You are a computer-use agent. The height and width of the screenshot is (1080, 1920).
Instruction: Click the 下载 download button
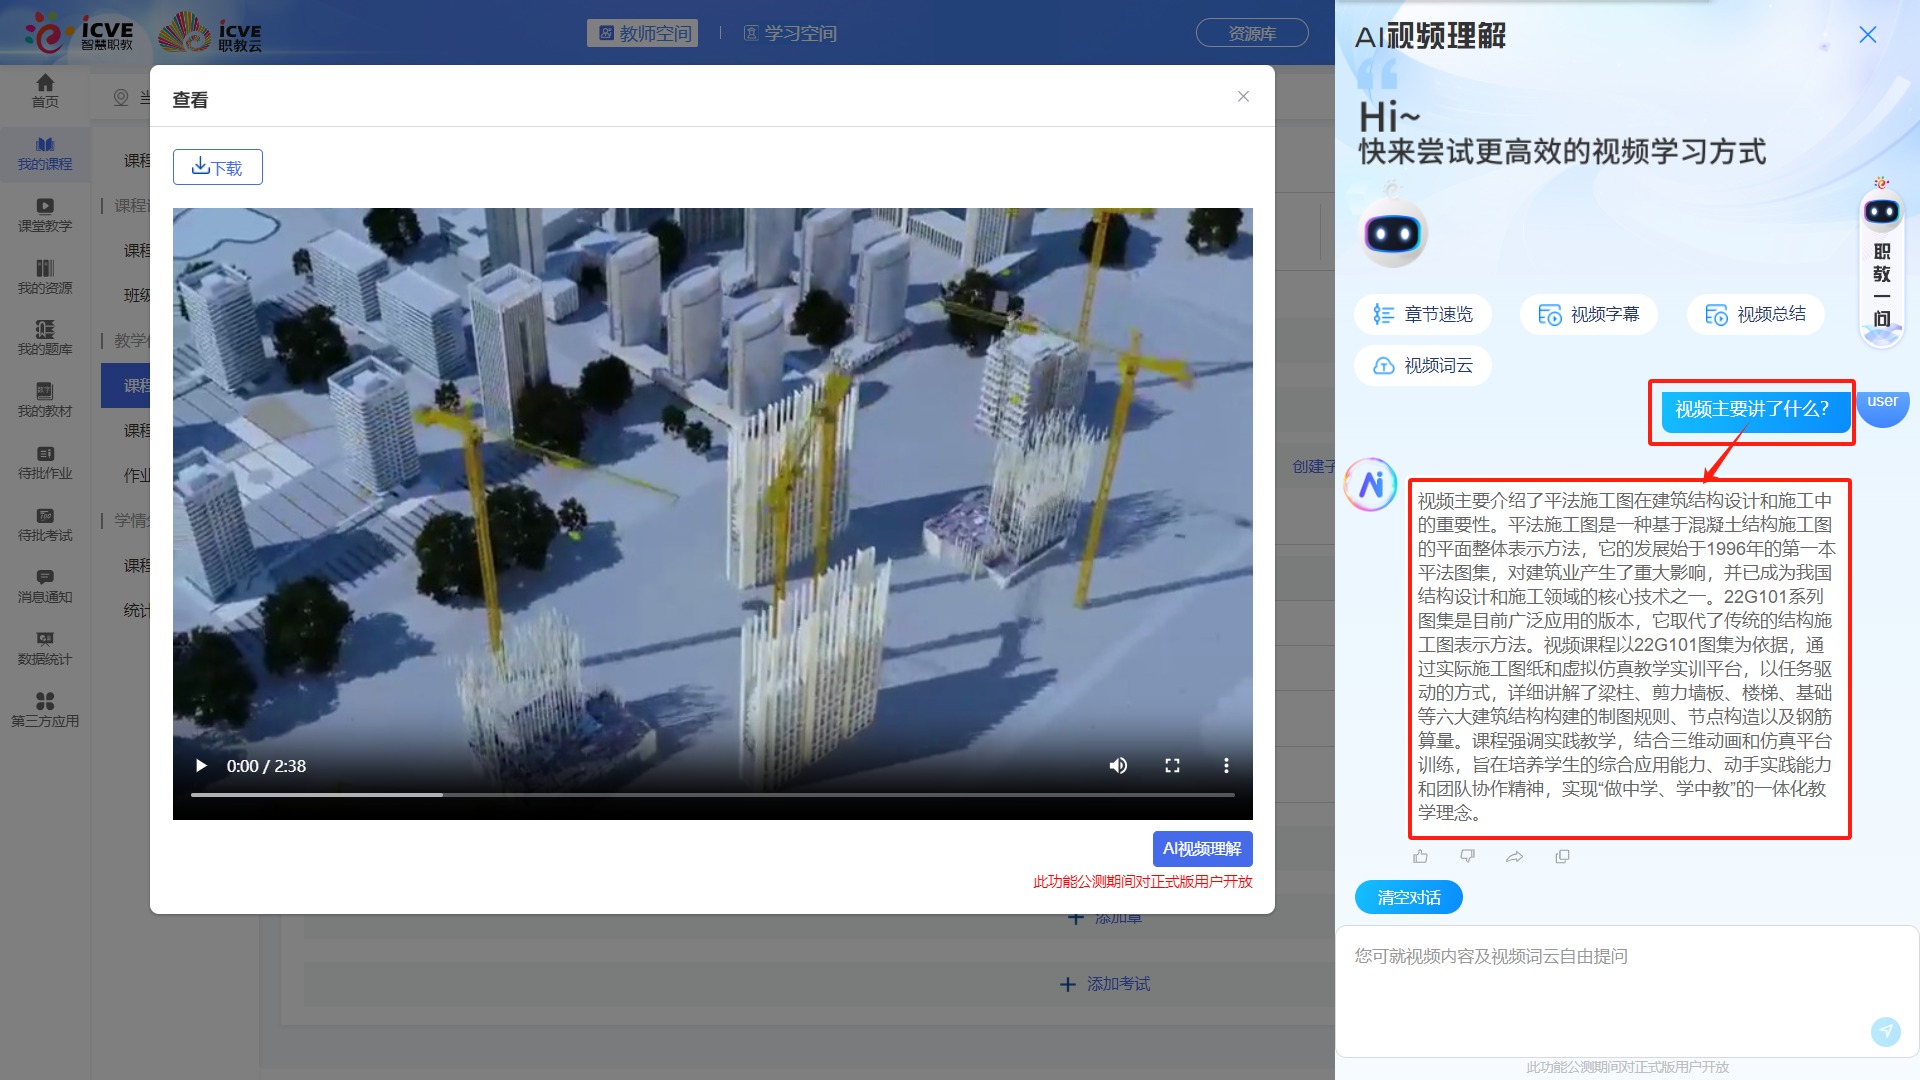tap(217, 167)
